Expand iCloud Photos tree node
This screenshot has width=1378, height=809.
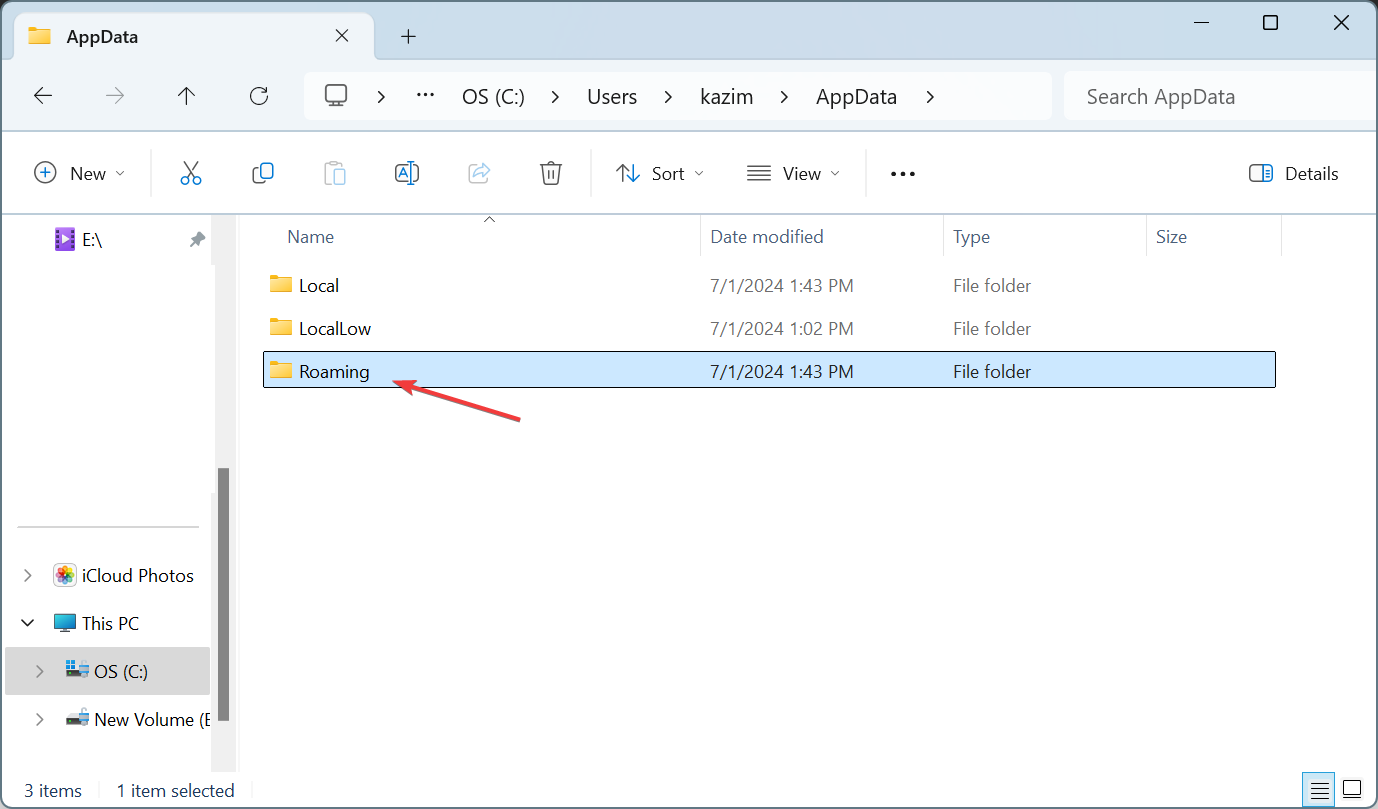(x=28, y=575)
